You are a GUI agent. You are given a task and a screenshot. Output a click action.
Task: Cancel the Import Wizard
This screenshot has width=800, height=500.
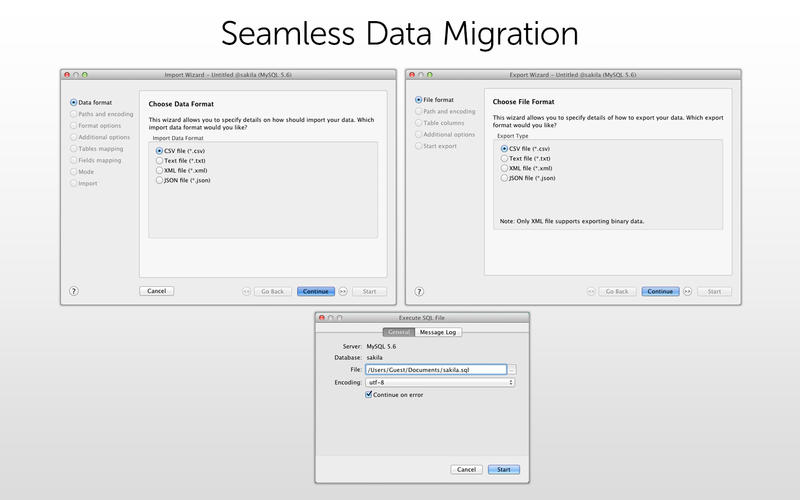click(156, 291)
